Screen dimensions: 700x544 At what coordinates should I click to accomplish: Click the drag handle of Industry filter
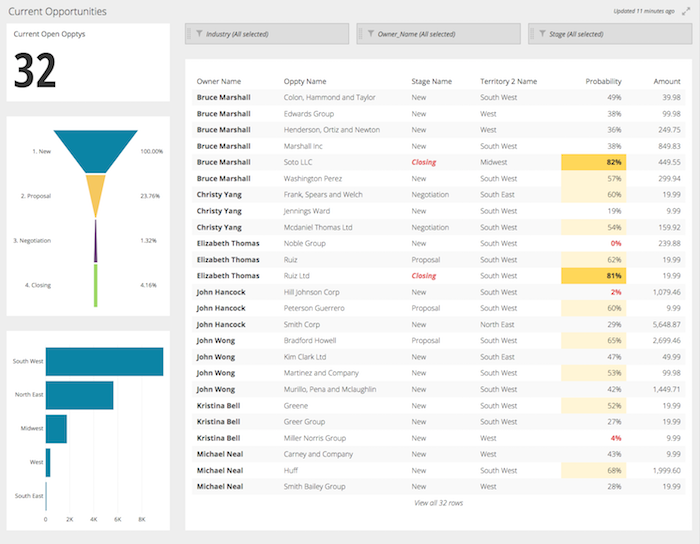pyautogui.click(x=188, y=33)
